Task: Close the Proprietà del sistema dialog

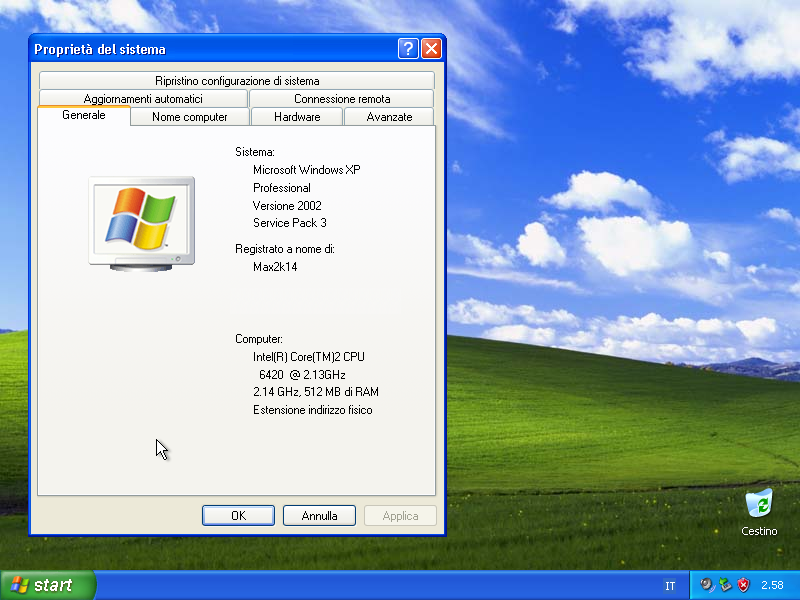Action: click(432, 49)
